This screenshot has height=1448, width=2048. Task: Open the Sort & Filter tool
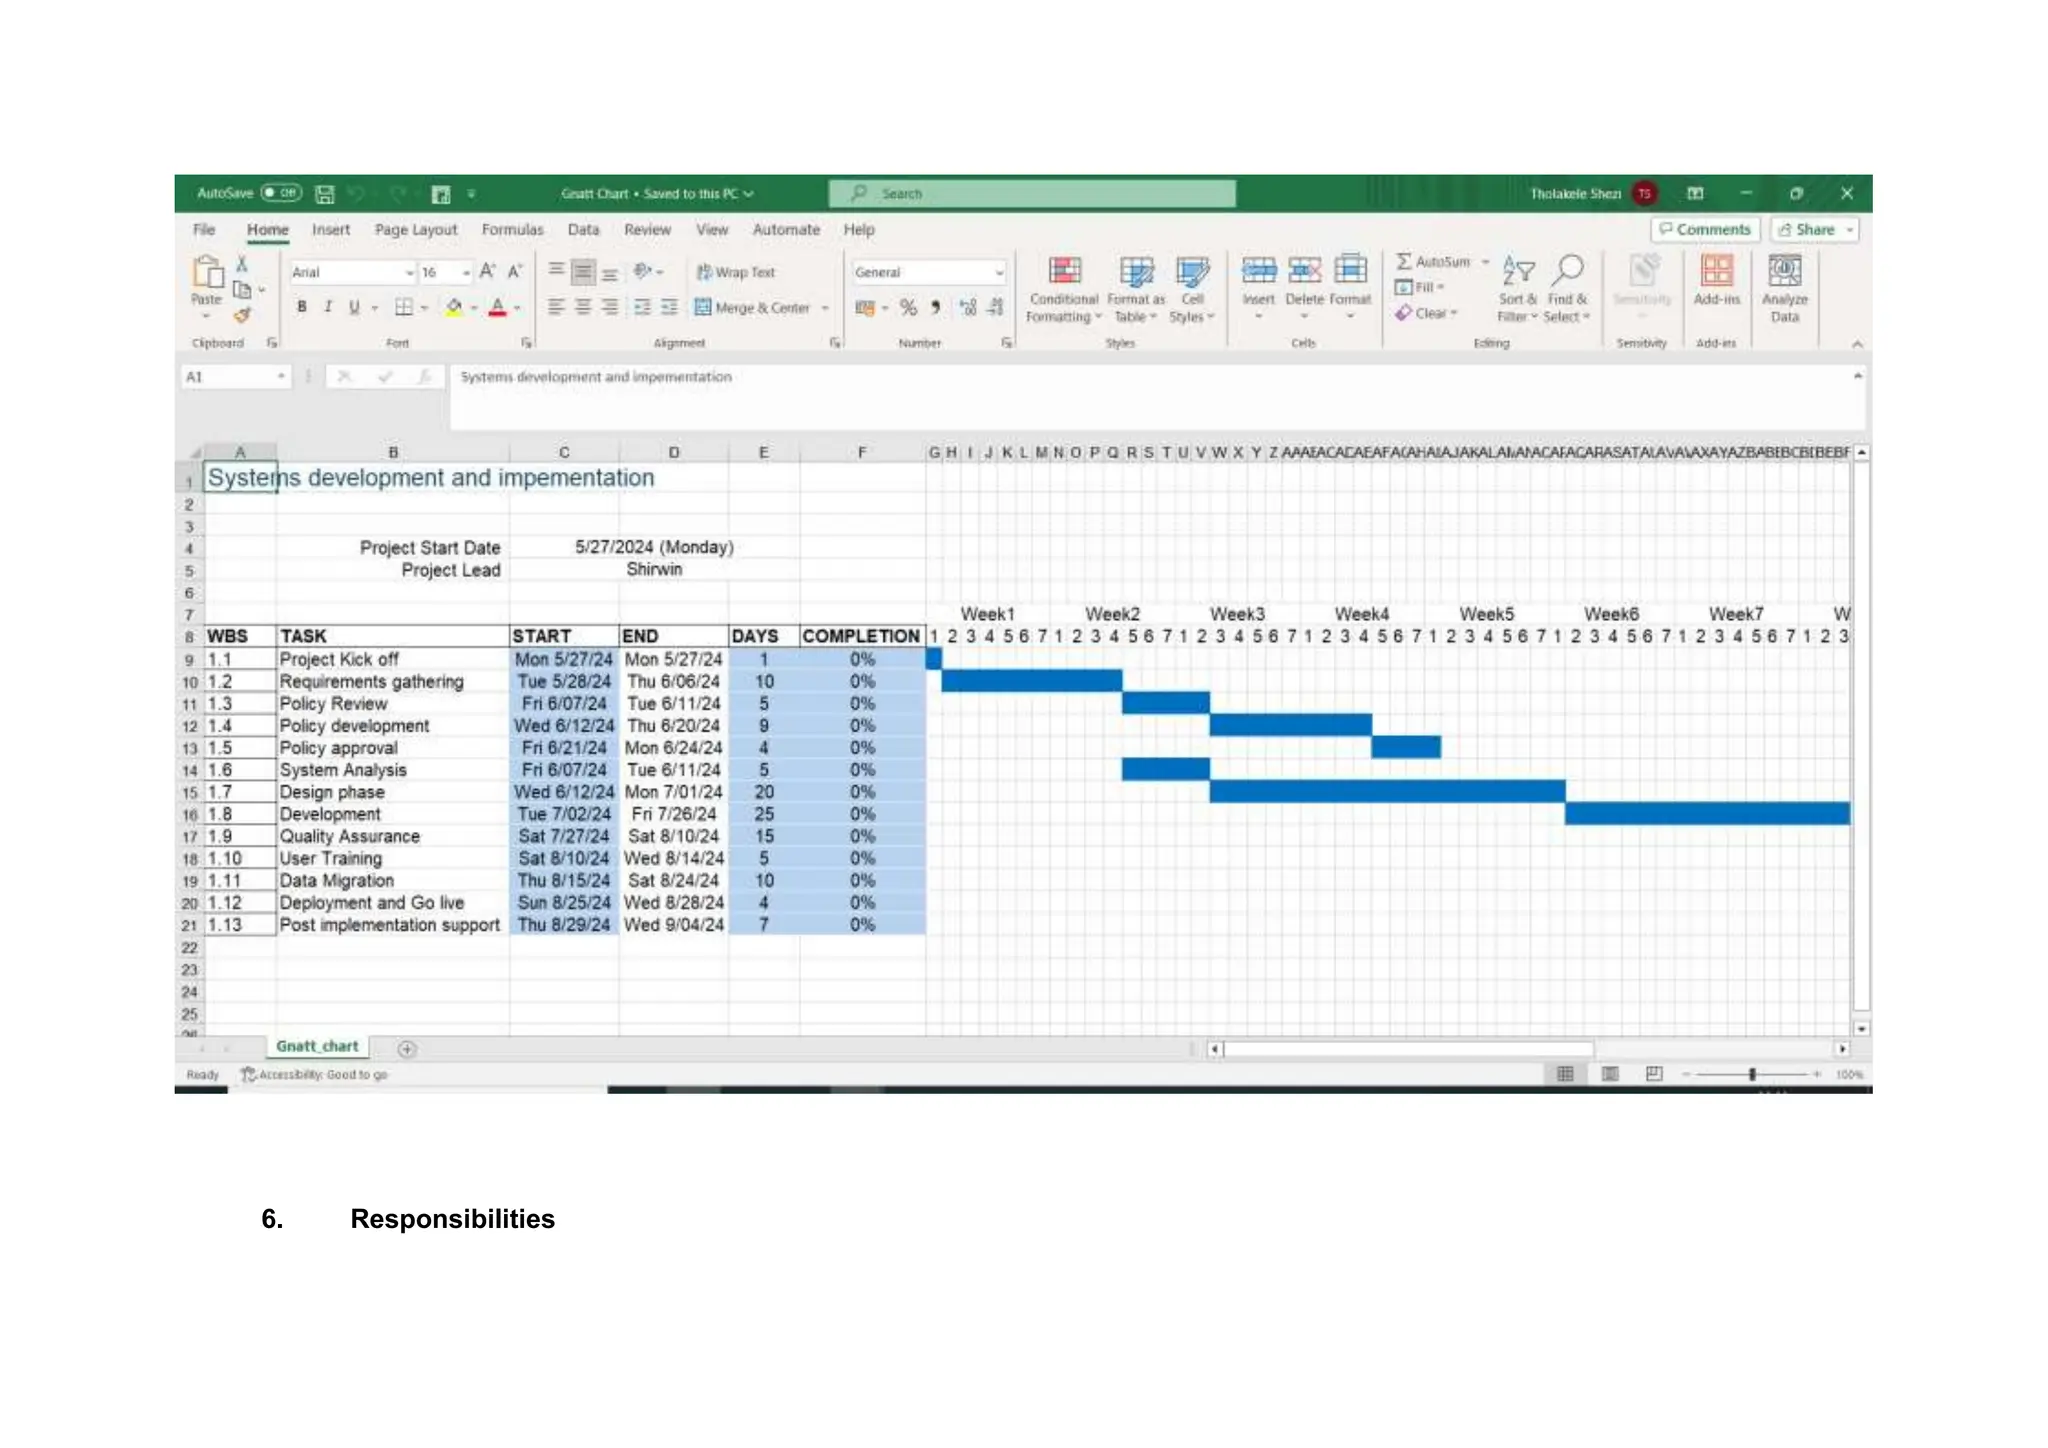pyautogui.click(x=1517, y=272)
